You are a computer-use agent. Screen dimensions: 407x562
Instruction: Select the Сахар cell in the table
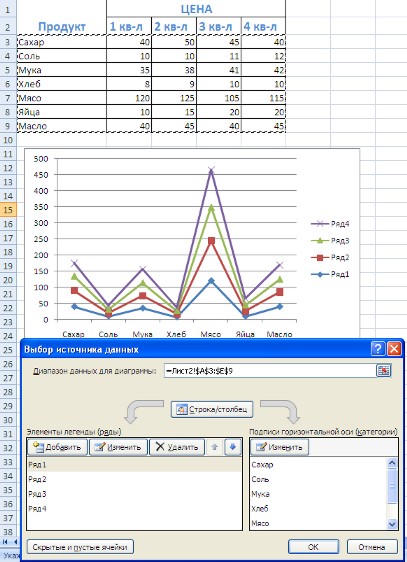click(62, 42)
